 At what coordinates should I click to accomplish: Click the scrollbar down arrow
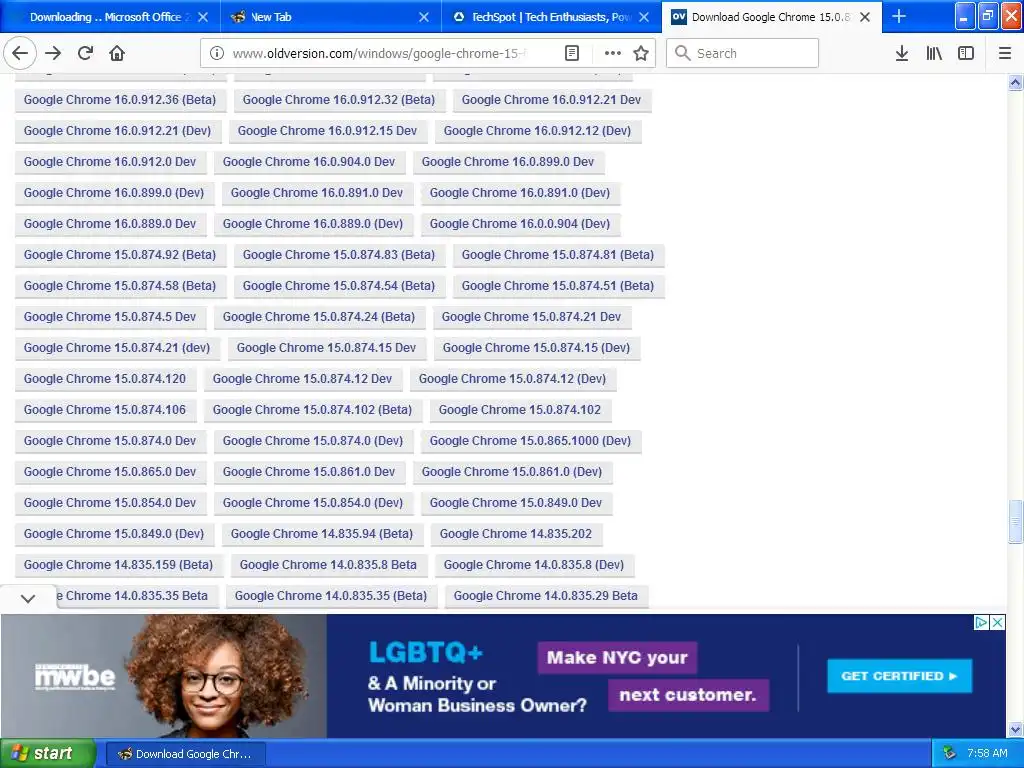point(1015,729)
